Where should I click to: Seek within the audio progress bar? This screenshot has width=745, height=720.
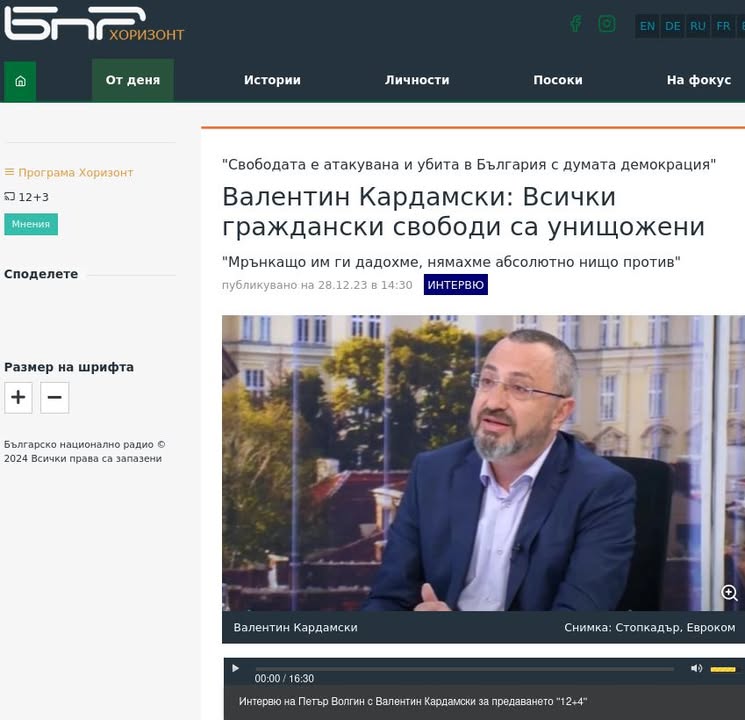click(465, 669)
